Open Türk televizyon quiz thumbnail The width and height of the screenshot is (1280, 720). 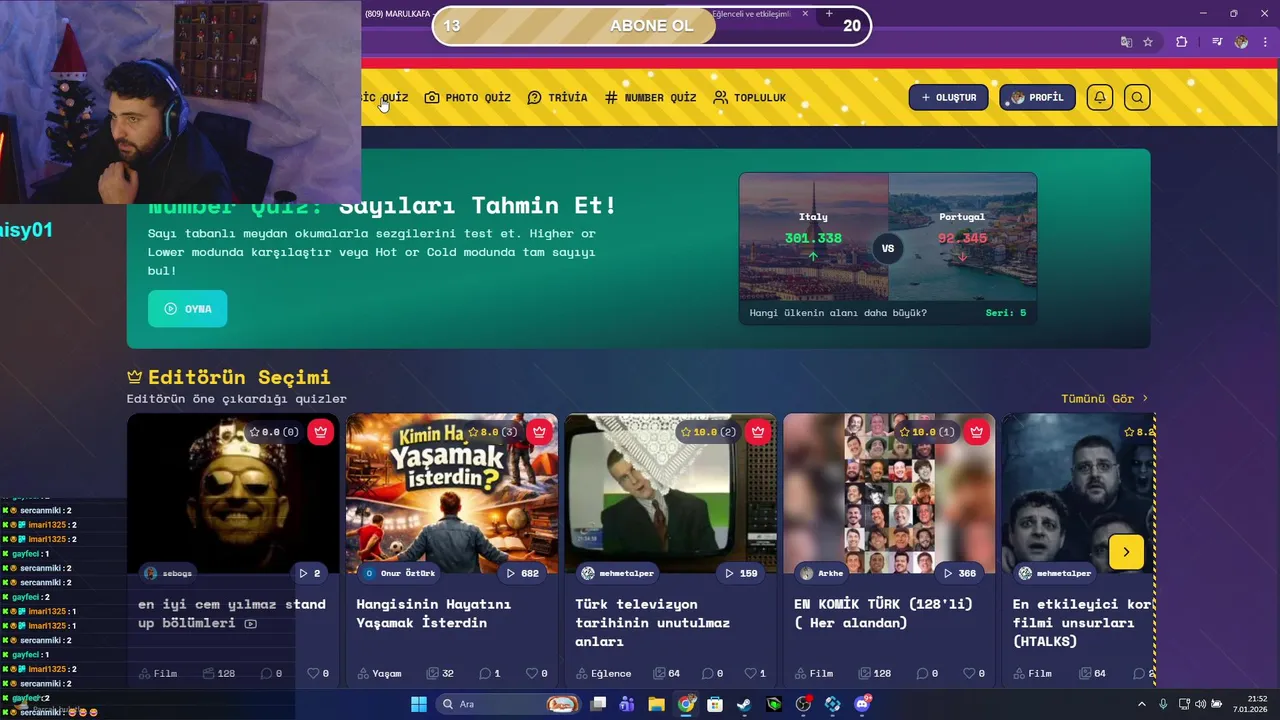670,494
